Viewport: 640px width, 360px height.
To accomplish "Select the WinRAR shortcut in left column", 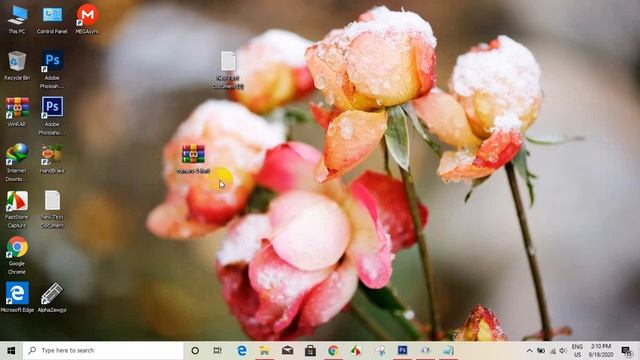I will [17, 112].
